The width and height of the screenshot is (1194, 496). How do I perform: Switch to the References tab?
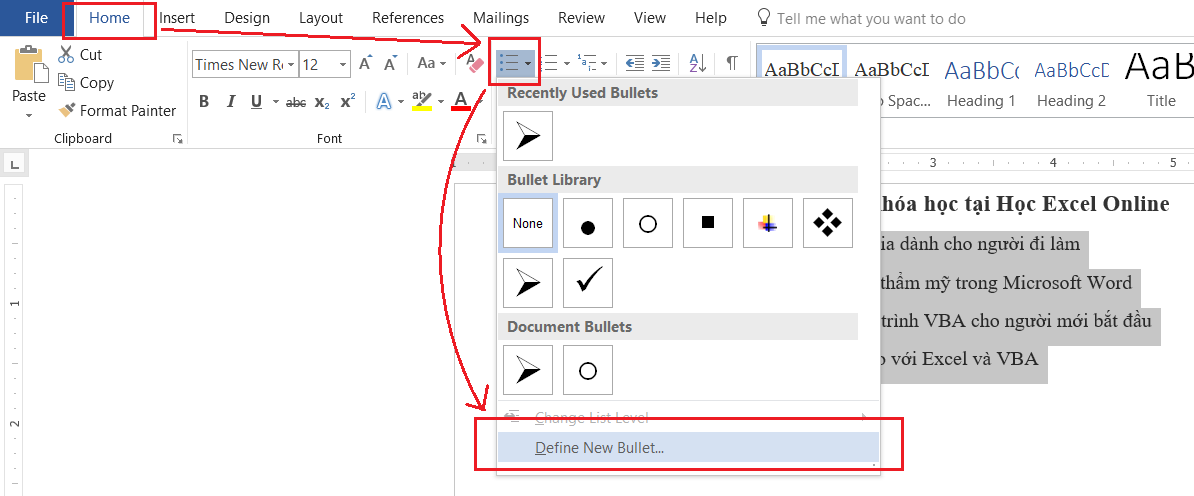[x=407, y=18]
